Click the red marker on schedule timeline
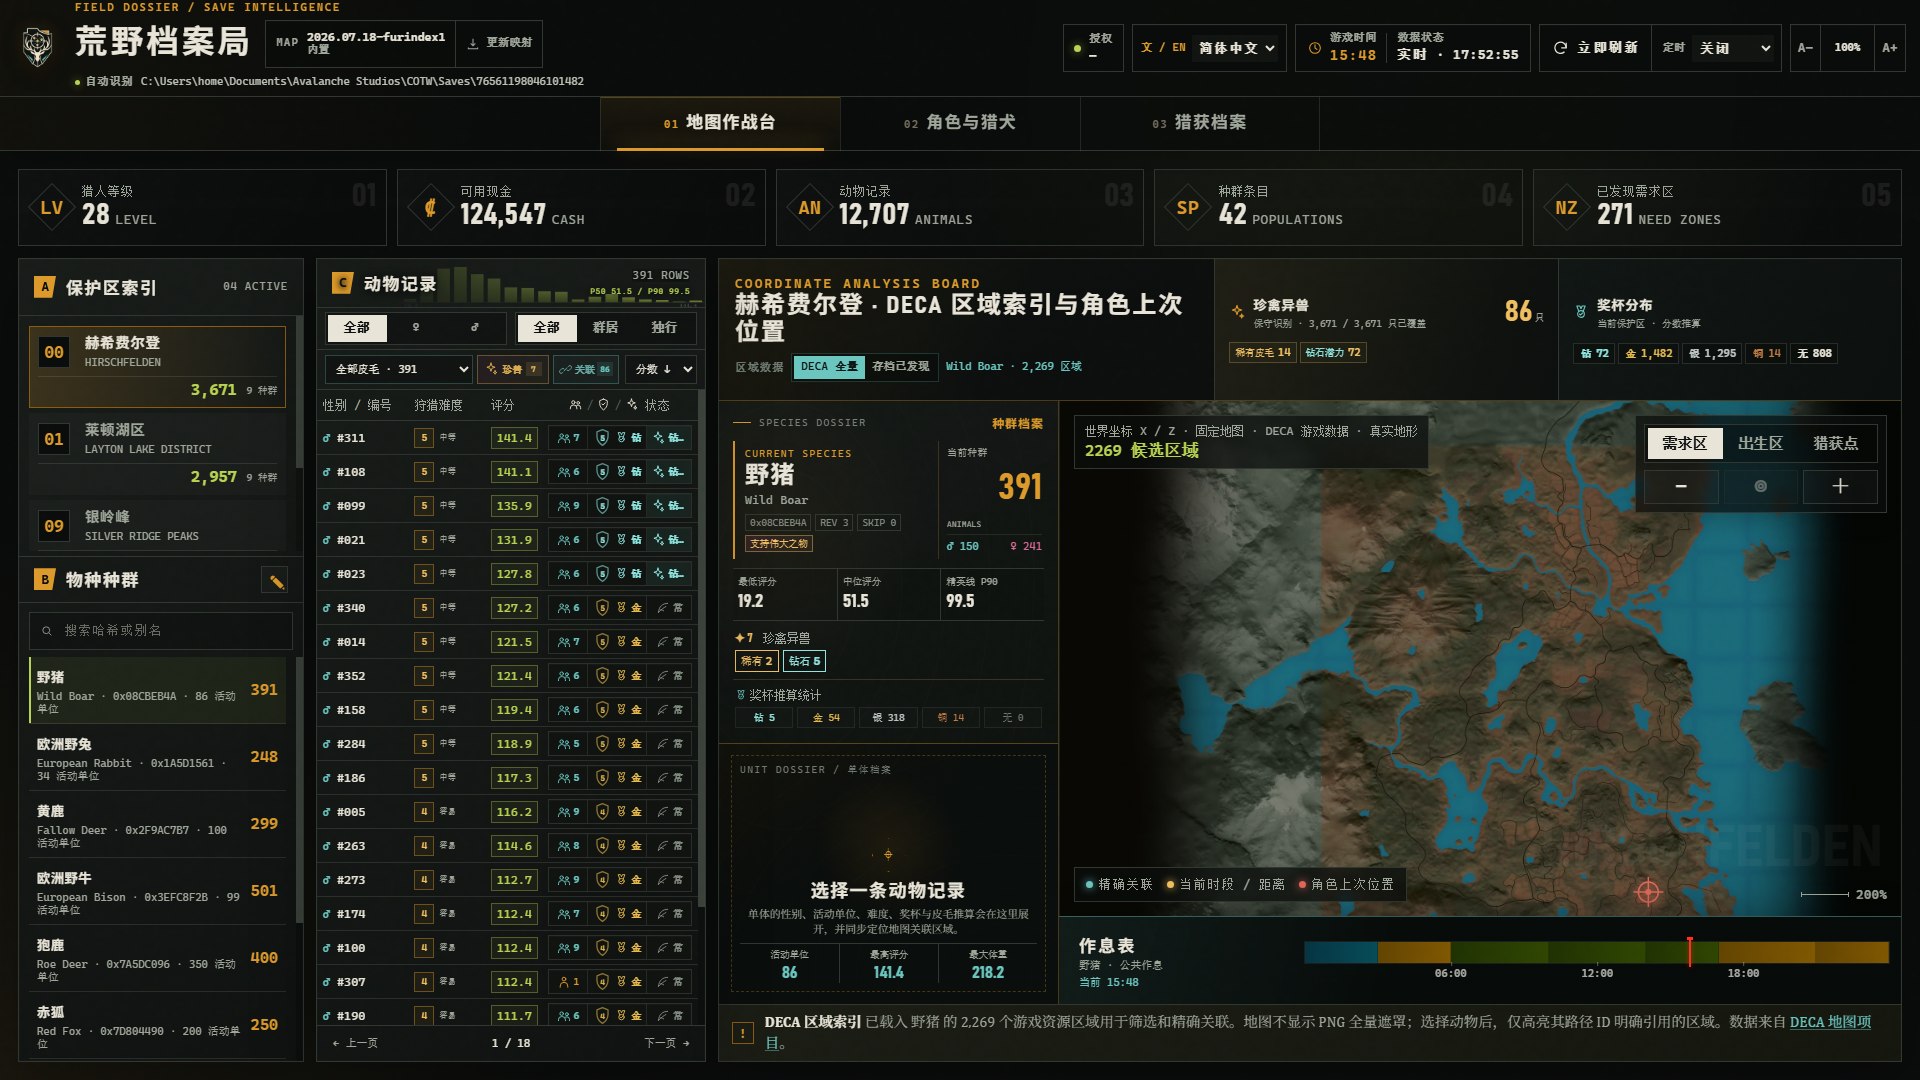1920x1080 pixels. click(1690, 951)
